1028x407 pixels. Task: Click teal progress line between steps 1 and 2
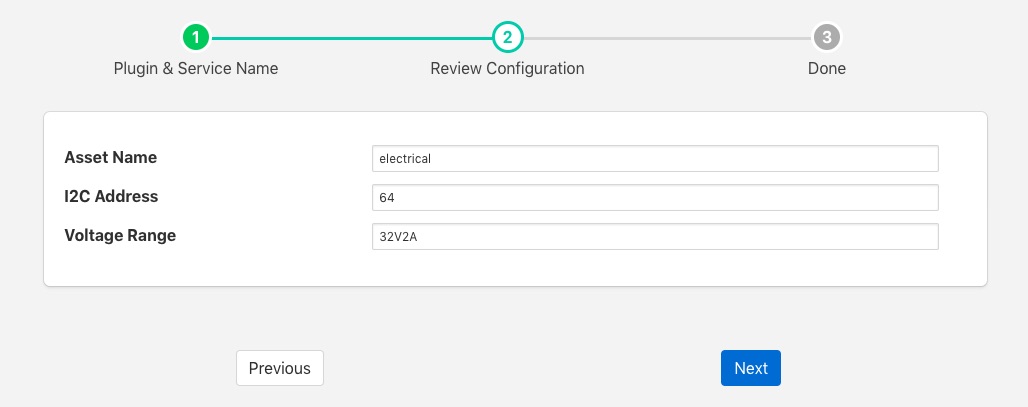pos(350,38)
